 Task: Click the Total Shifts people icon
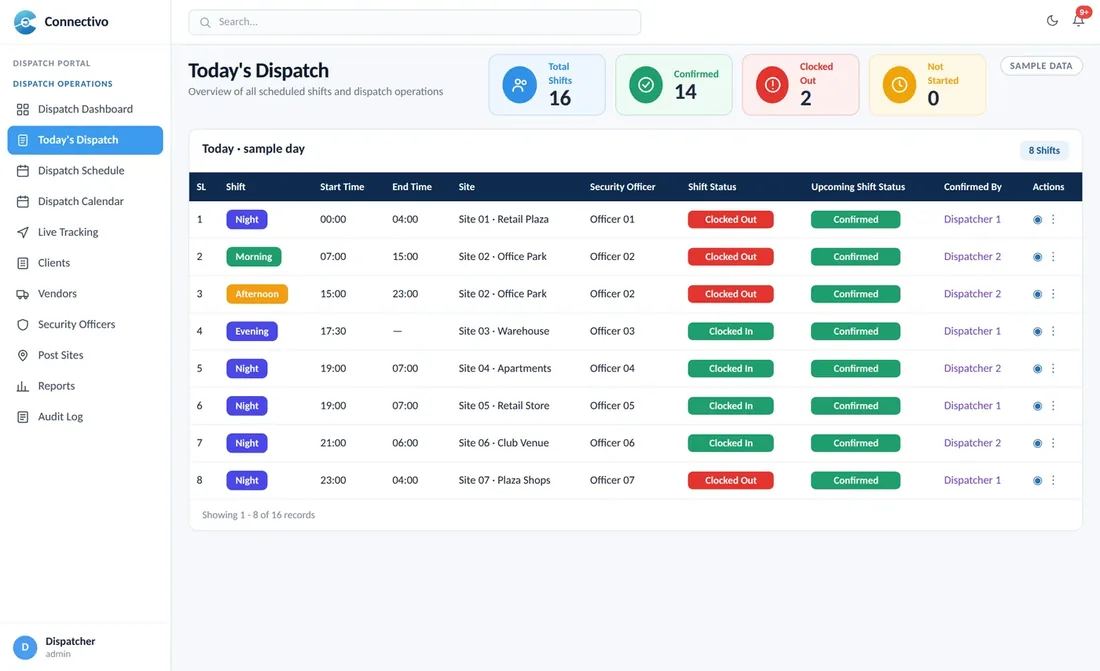pyautogui.click(x=519, y=85)
